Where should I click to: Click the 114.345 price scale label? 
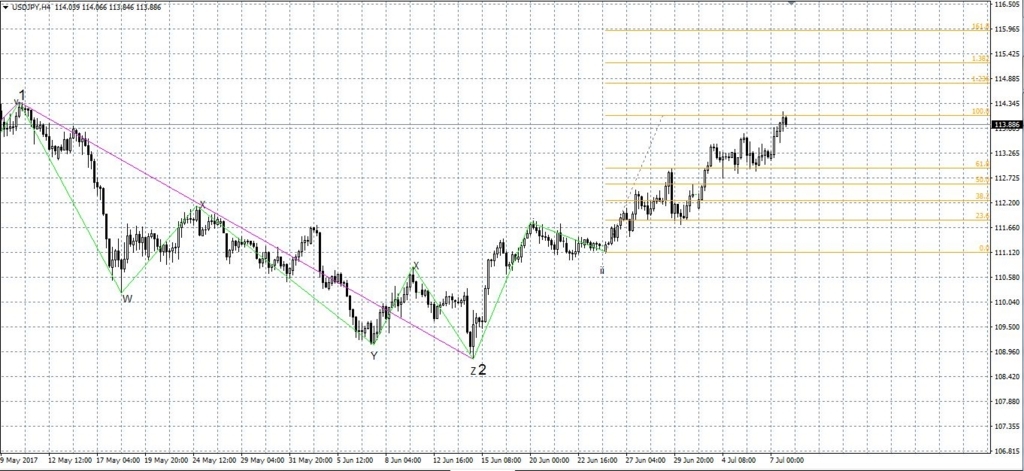tap(1008, 104)
